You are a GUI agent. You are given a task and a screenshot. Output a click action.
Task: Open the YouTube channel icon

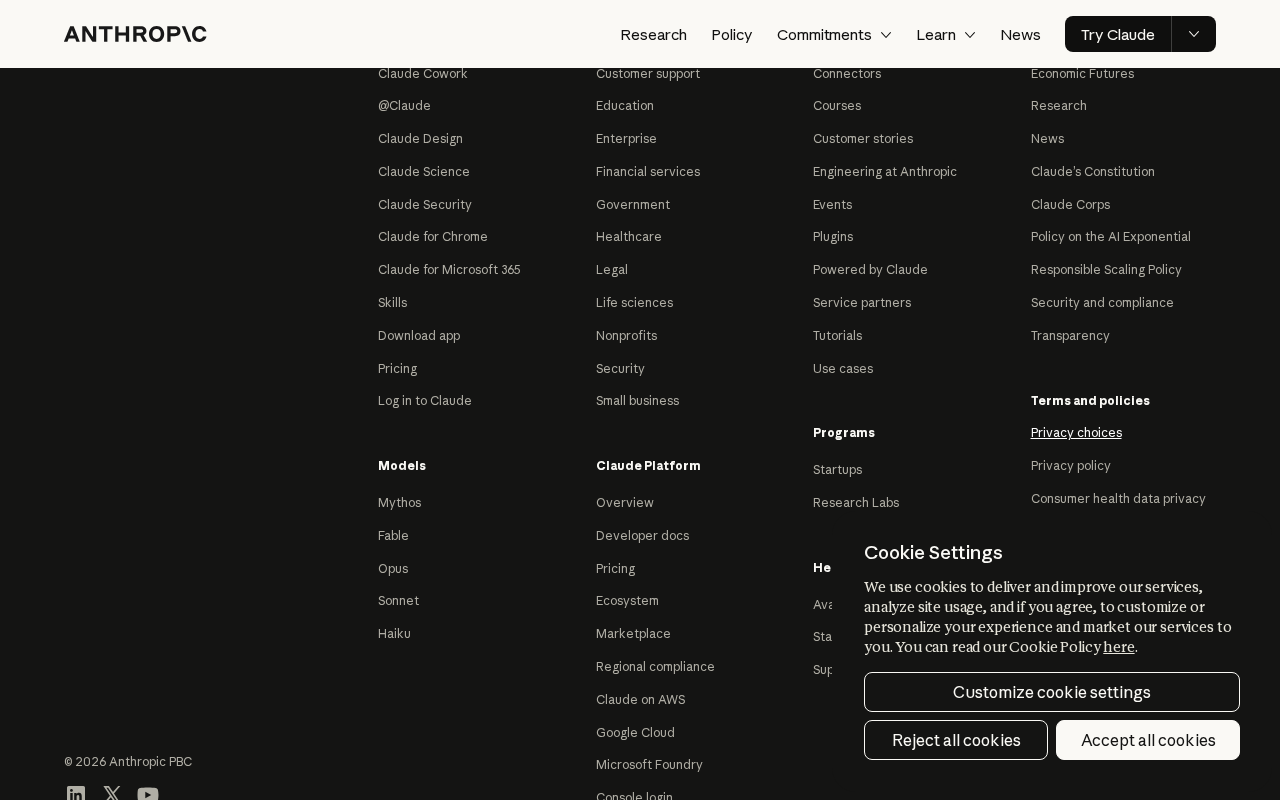coord(148,794)
